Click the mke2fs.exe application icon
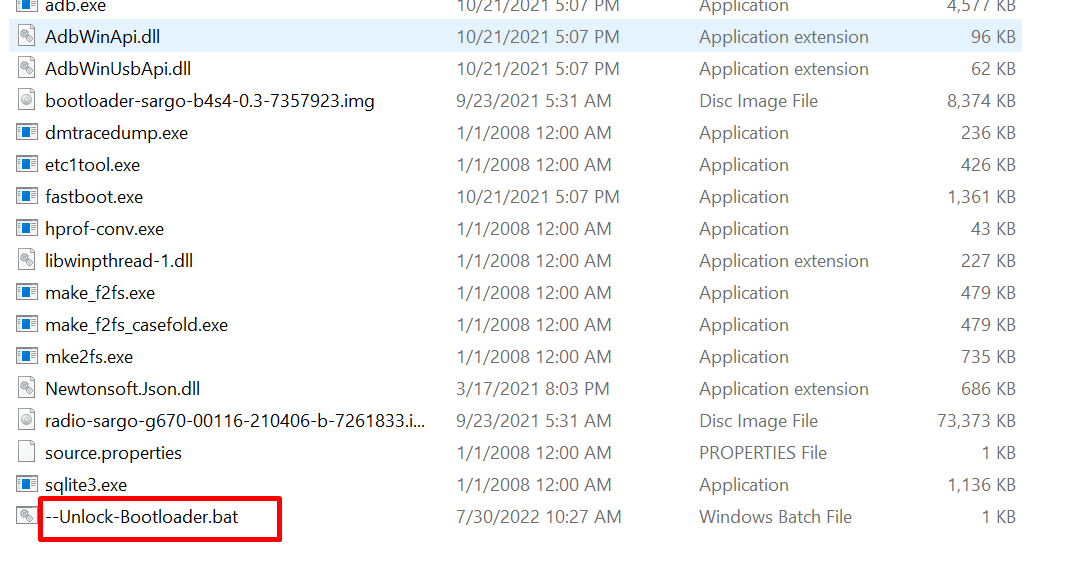 coord(27,357)
